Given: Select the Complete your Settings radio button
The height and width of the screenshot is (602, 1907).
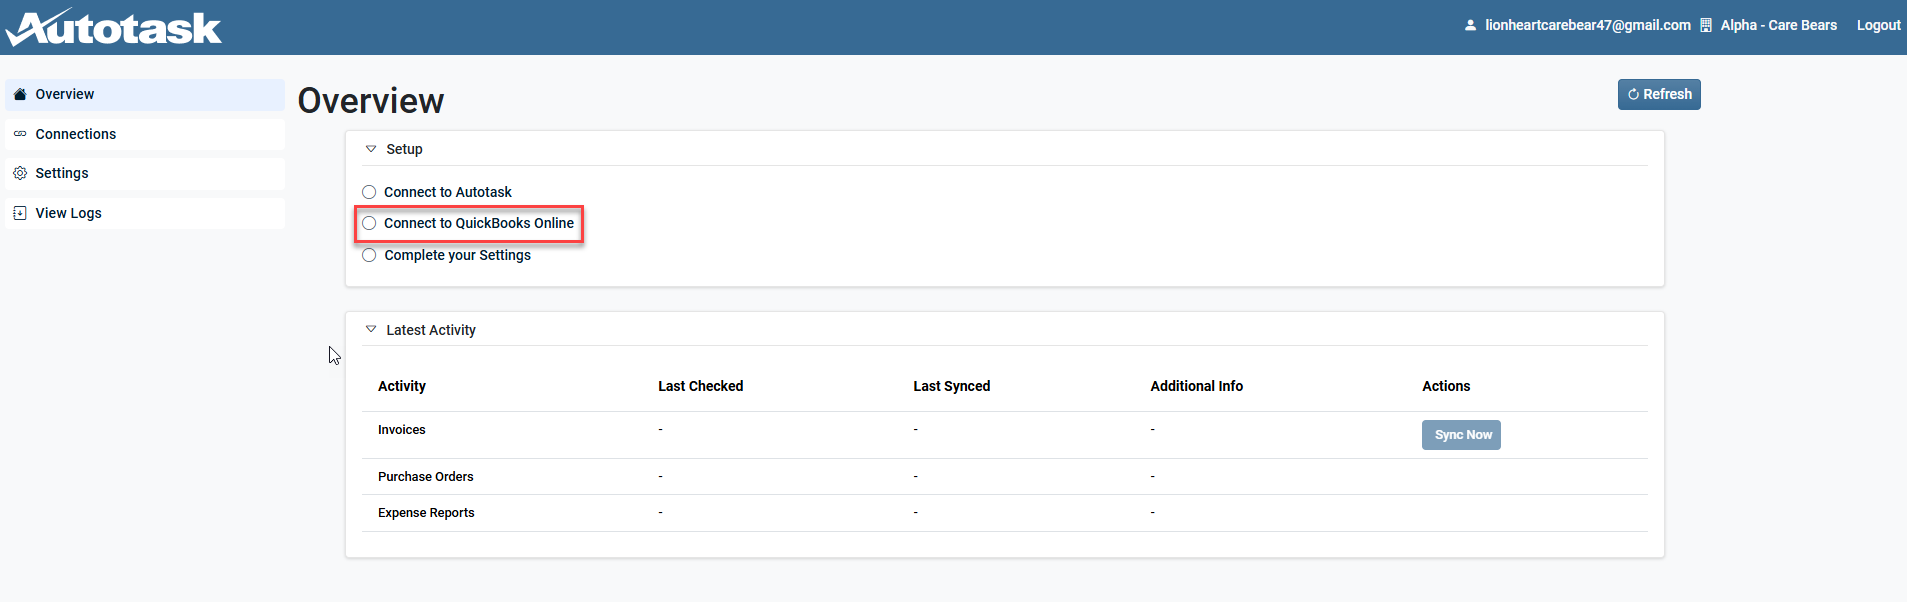Looking at the screenshot, I should click(370, 255).
